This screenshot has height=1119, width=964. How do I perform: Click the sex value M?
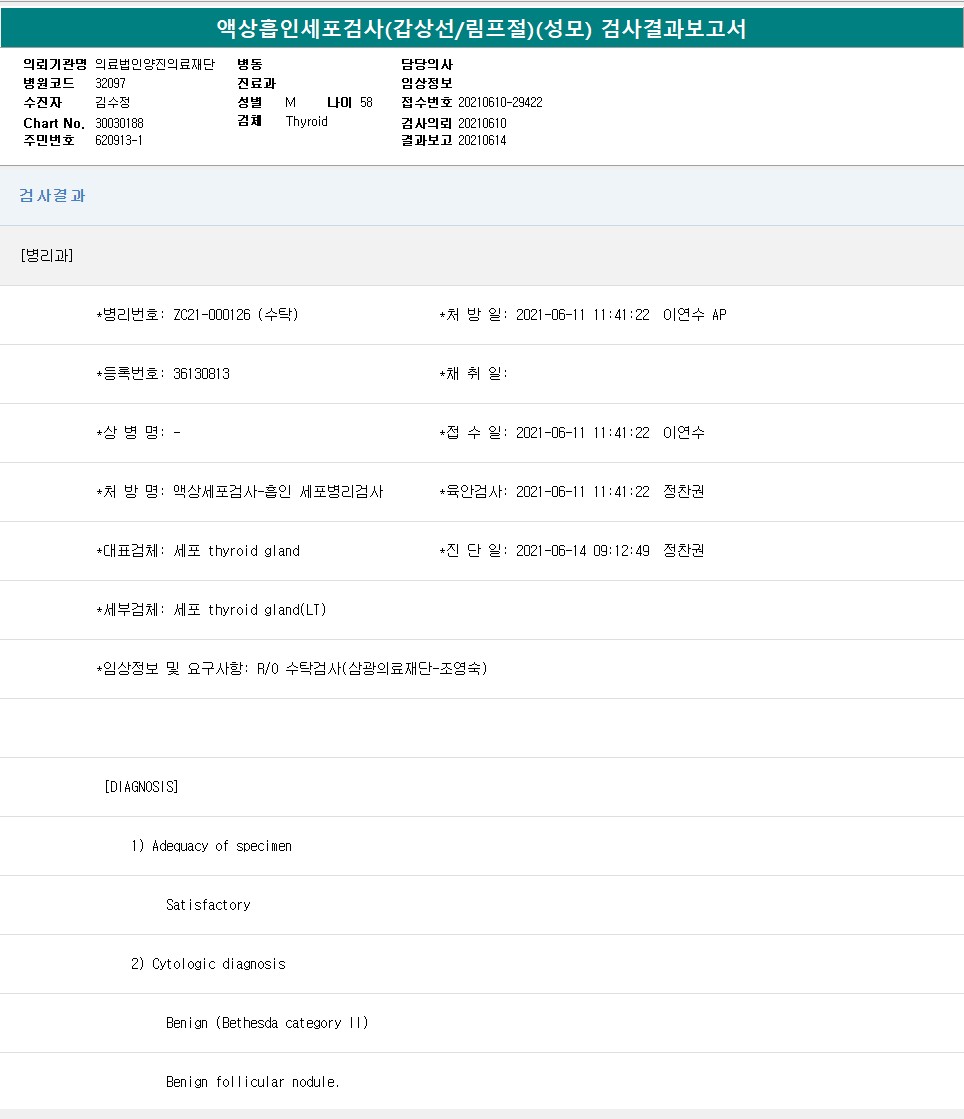(x=290, y=103)
